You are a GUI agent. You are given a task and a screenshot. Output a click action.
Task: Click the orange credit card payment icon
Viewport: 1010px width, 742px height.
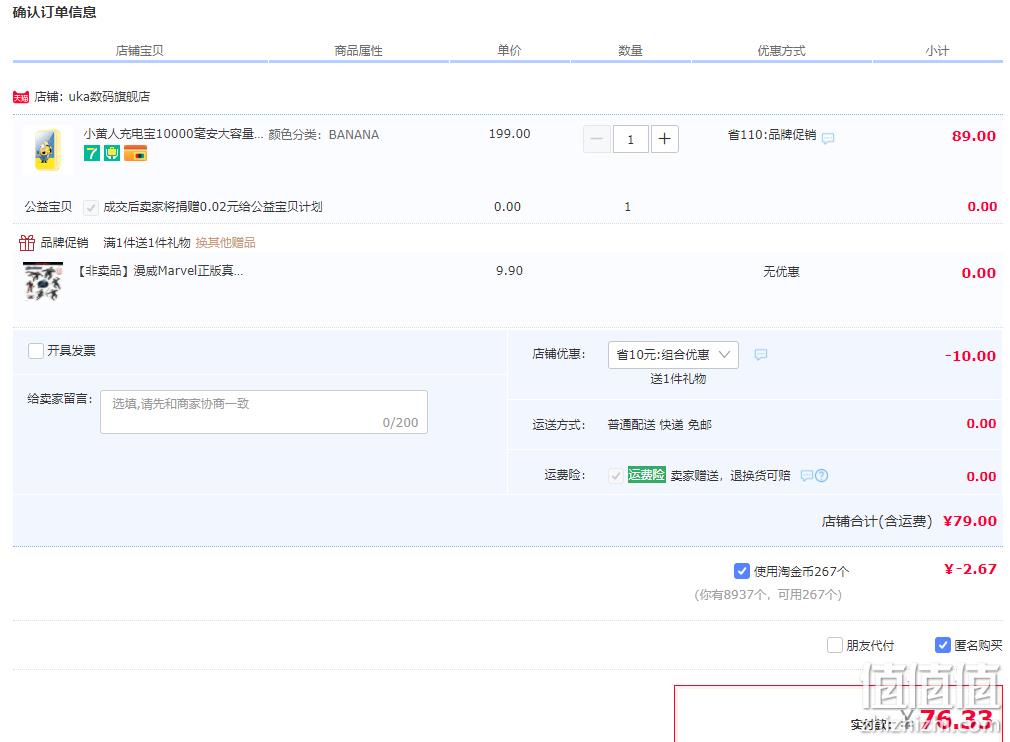[x=135, y=153]
